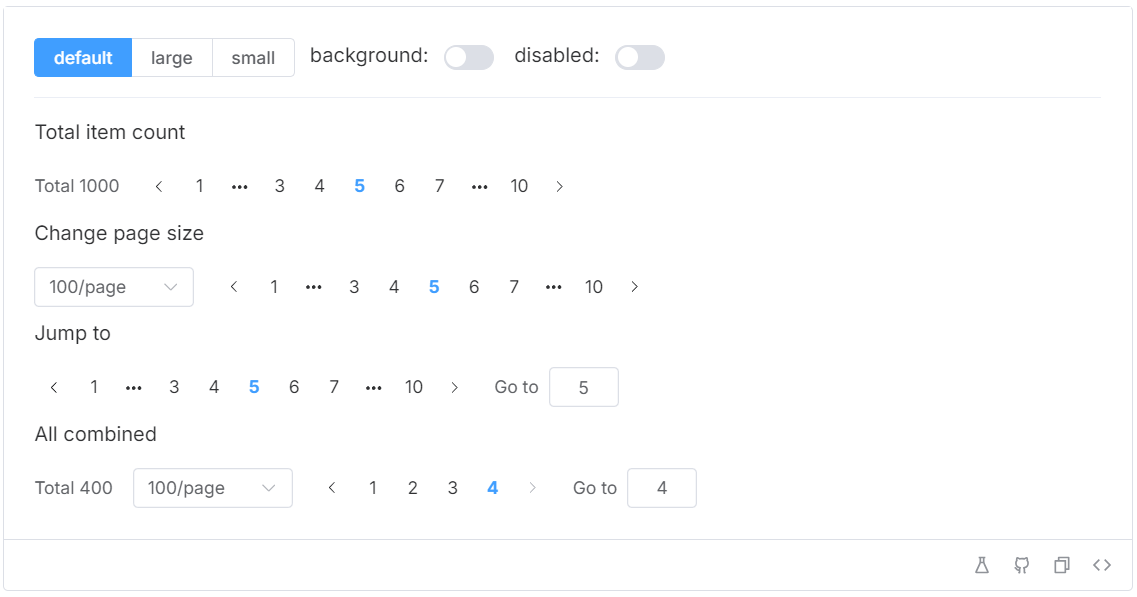Copy the code snippet to clipboard
The image size is (1137, 597).
pyautogui.click(x=1061, y=565)
